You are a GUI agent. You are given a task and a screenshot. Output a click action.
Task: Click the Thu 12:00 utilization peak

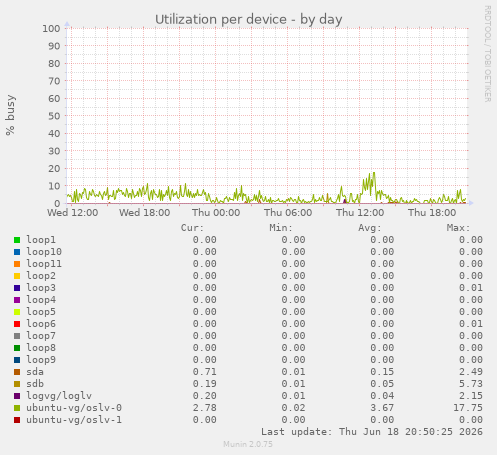[374, 173]
